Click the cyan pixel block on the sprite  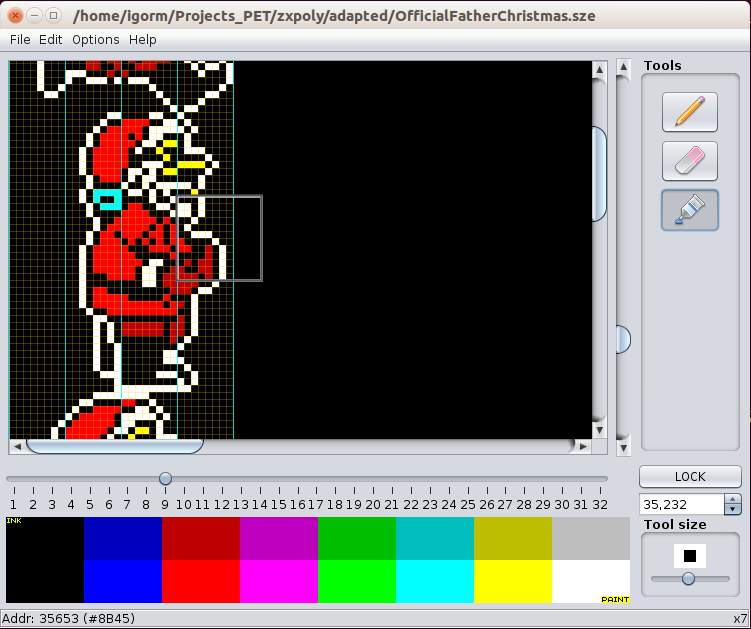click(107, 199)
